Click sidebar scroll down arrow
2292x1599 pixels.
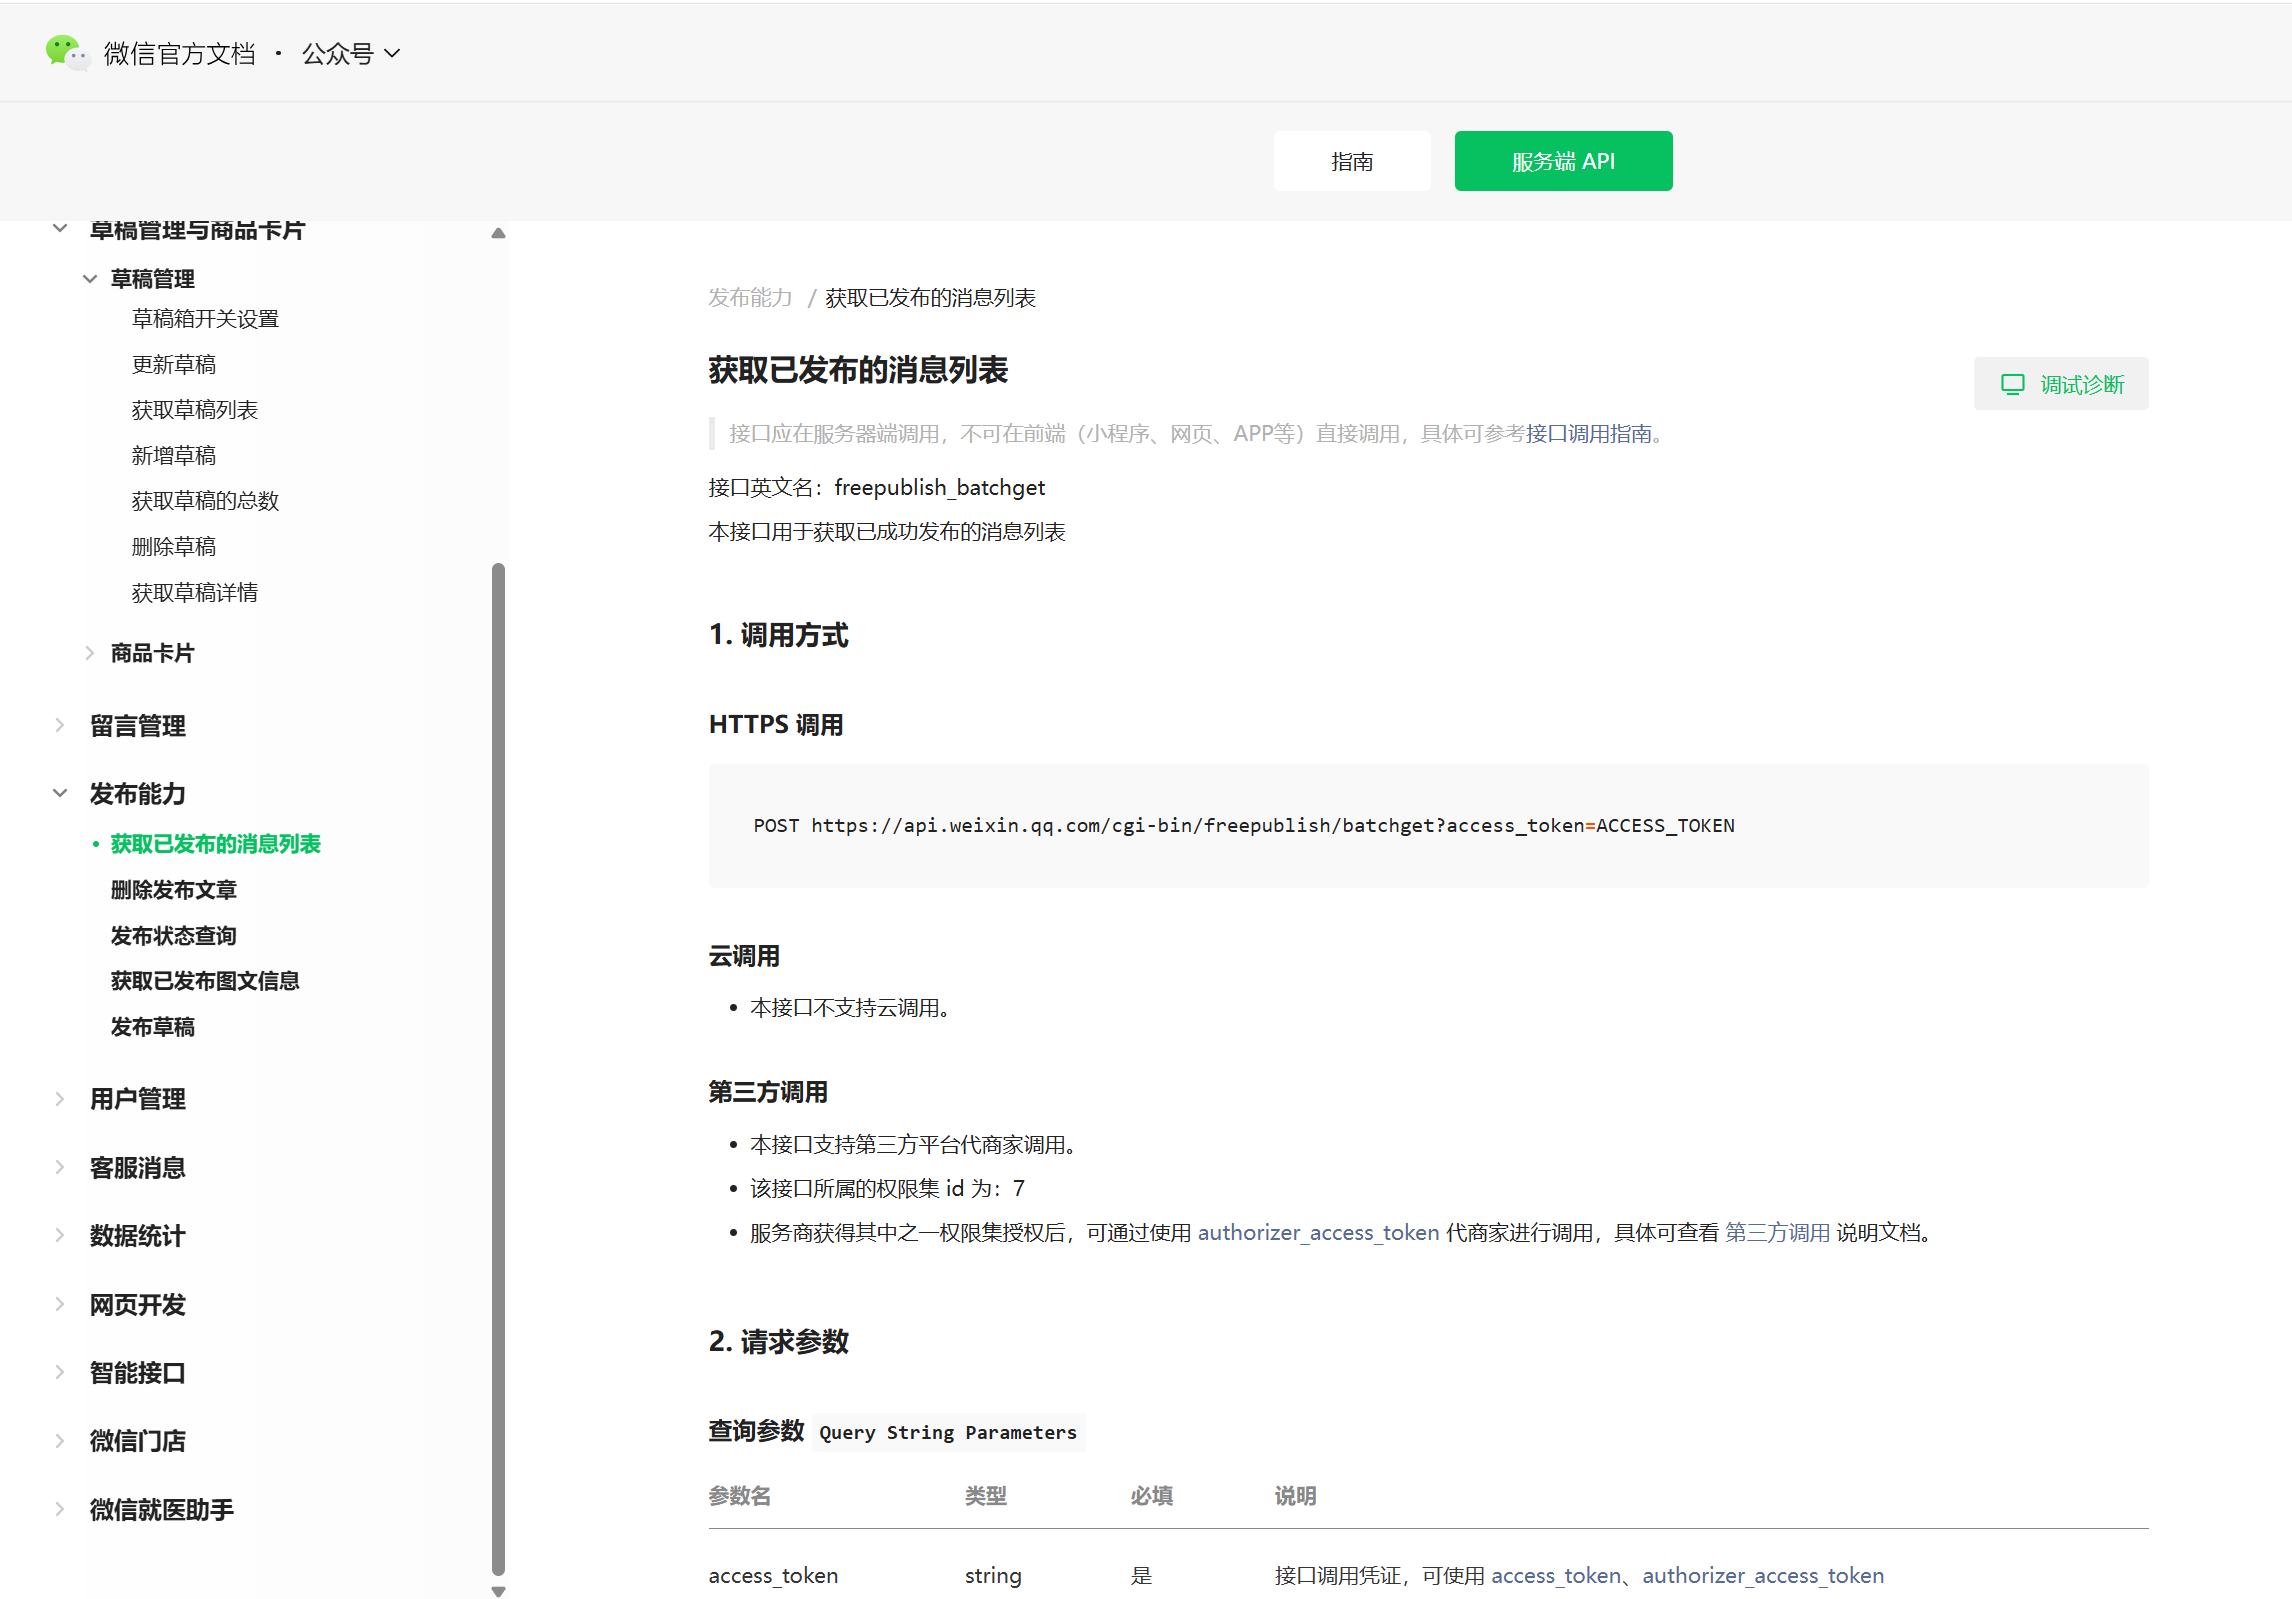point(498,1590)
